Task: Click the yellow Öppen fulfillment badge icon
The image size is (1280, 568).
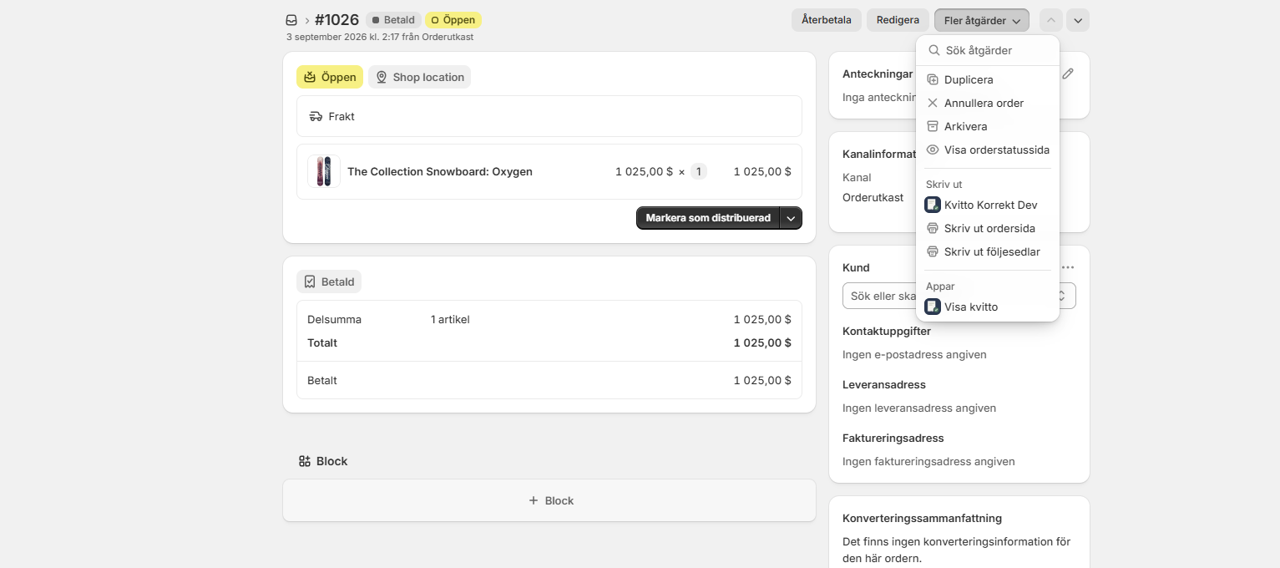Action: [x=310, y=77]
